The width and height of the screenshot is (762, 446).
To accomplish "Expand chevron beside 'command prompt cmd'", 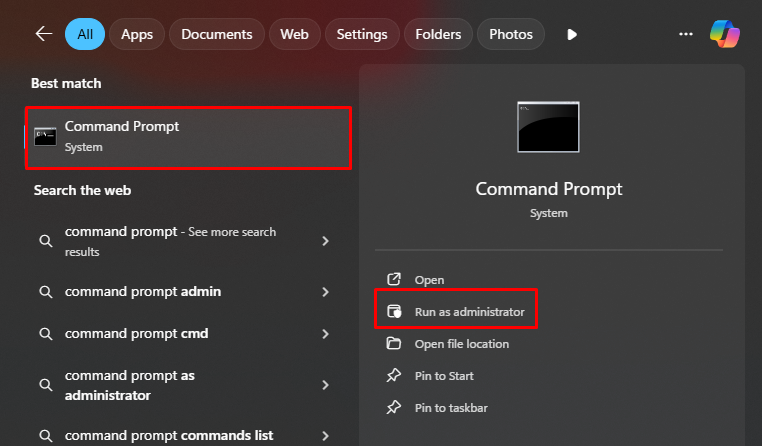I will click(x=326, y=334).
